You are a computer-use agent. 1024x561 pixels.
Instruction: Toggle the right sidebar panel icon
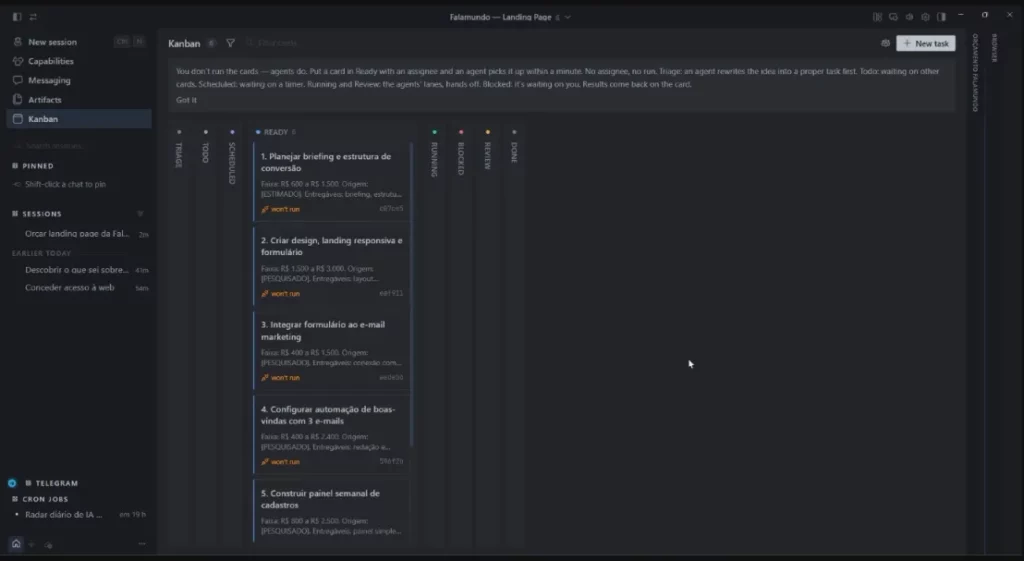pyautogui.click(x=941, y=17)
